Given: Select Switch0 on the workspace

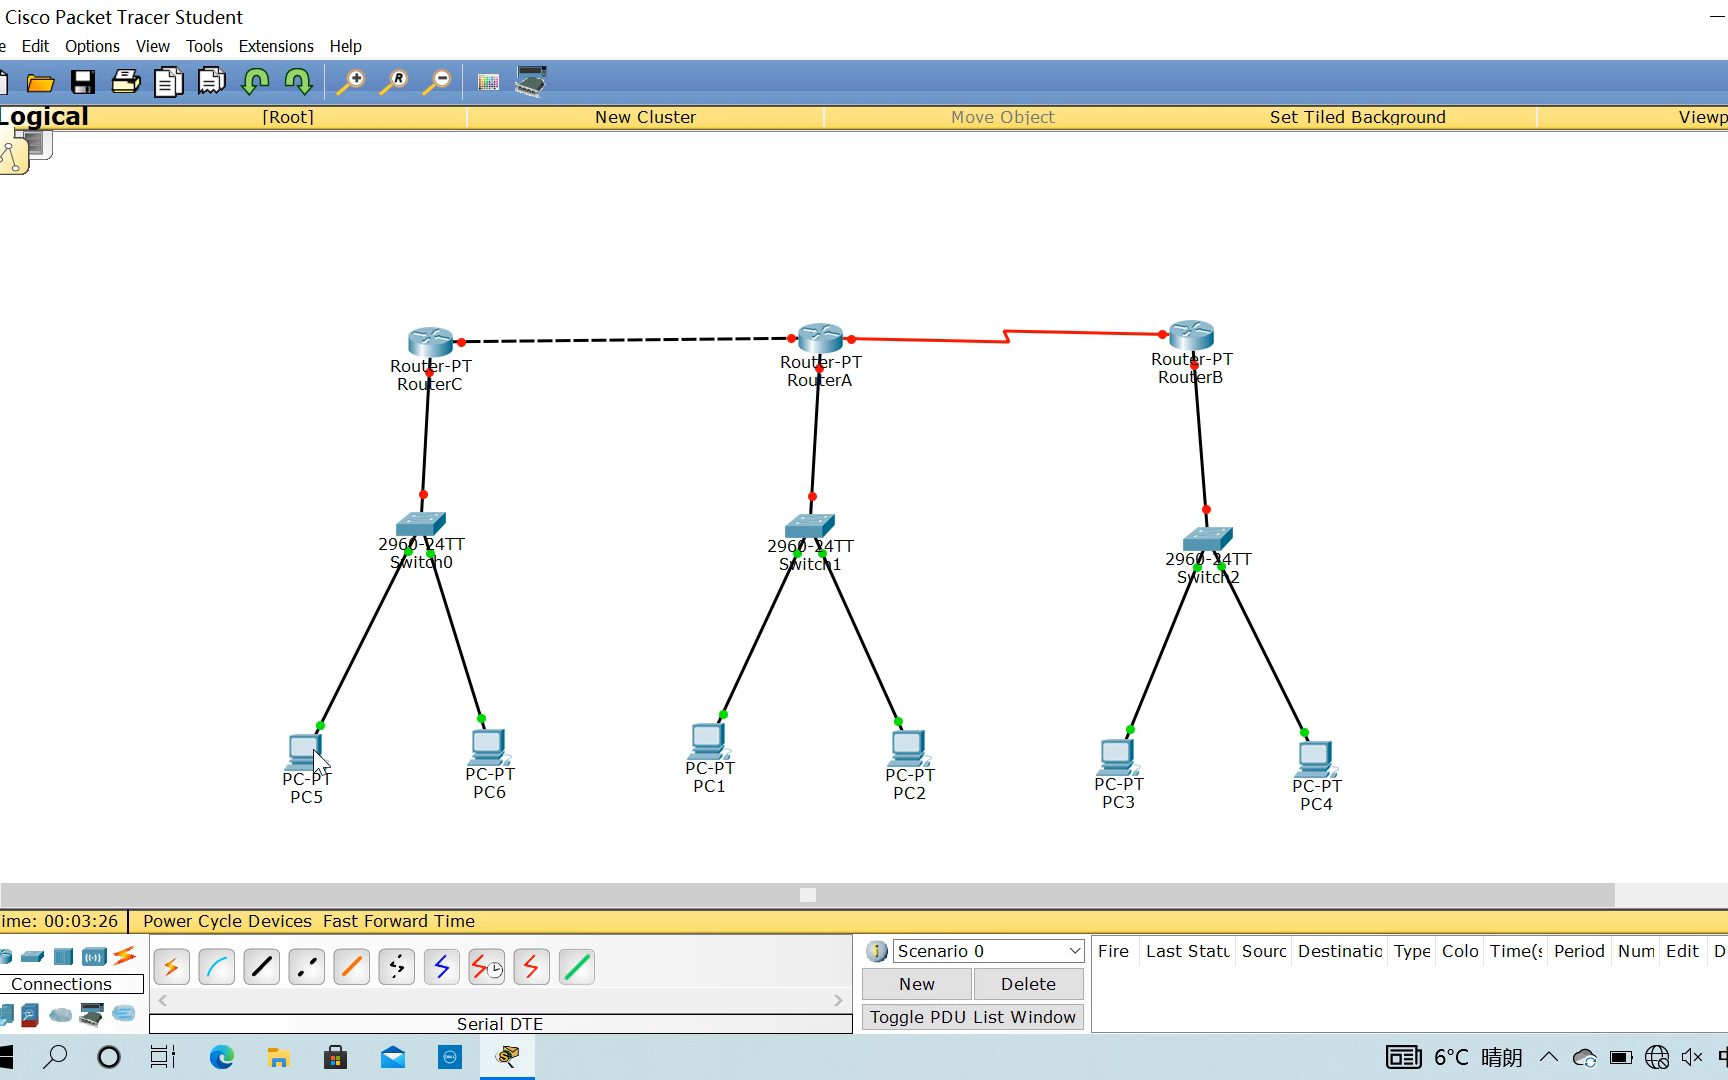Looking at the screenshot, I should (x=421, y=524).
